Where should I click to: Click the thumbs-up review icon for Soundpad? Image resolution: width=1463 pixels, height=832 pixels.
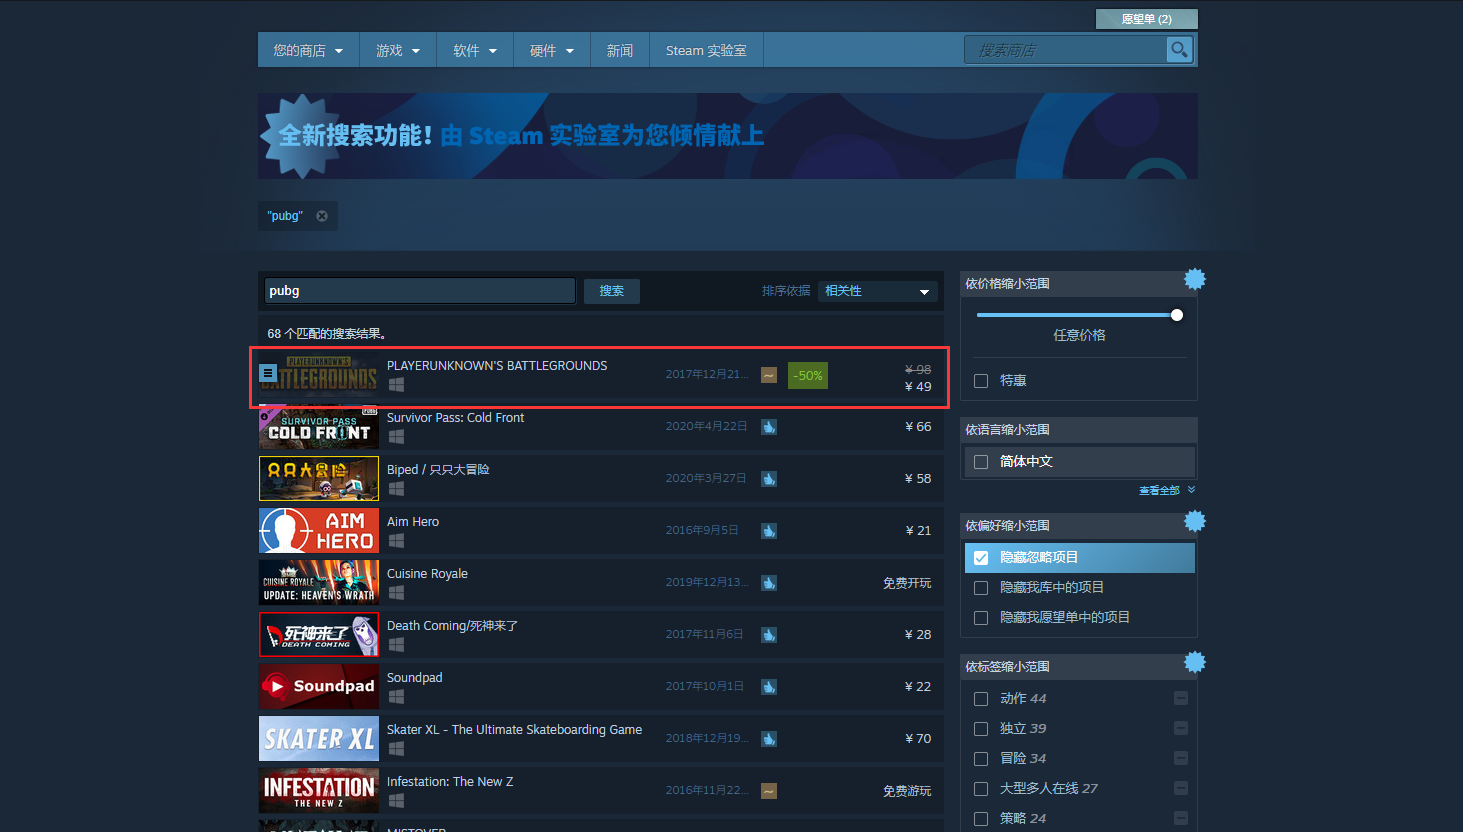[x=769, y=687]
